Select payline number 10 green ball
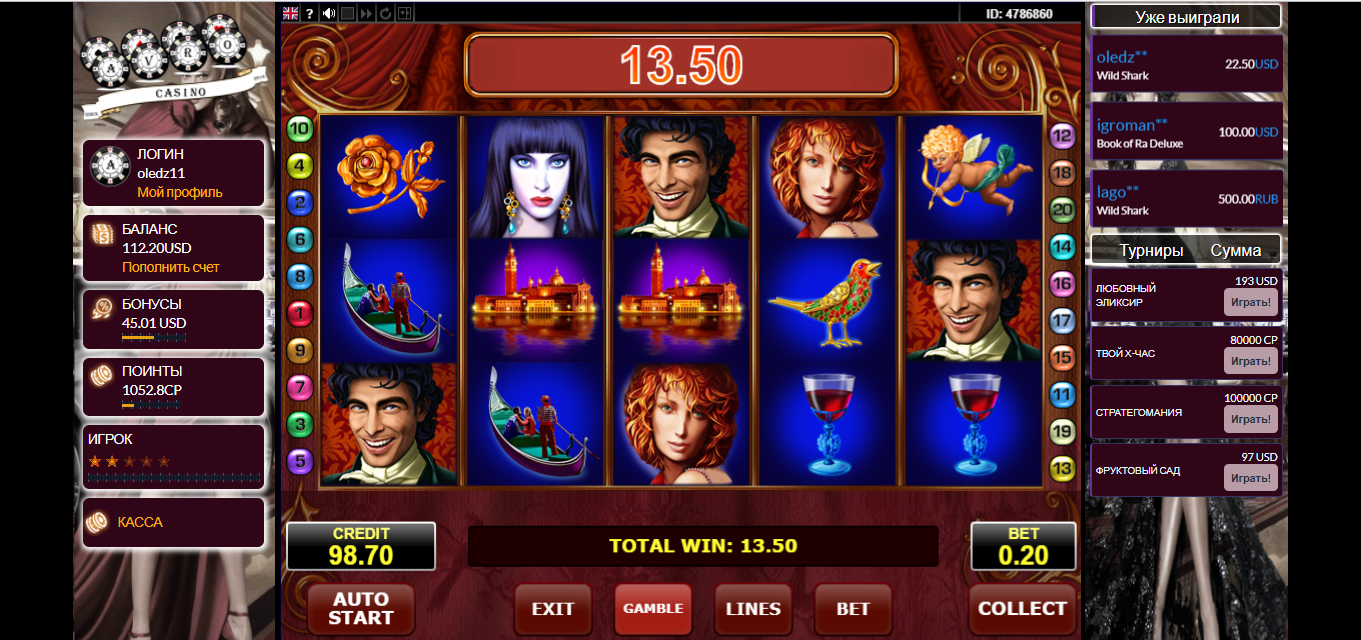 click(x=300, y=128)
